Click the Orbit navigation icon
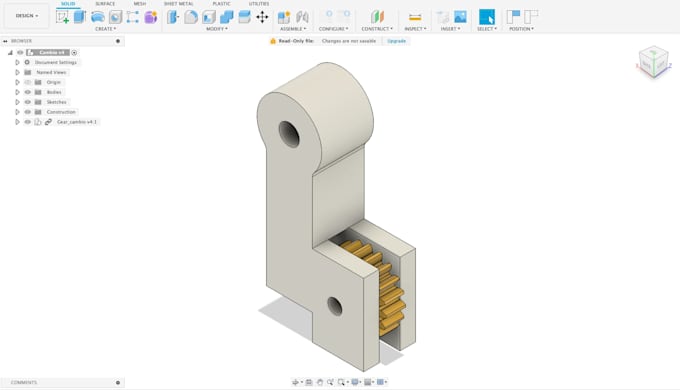Screen dimensions: 680x390 click(x=296, y=382)
